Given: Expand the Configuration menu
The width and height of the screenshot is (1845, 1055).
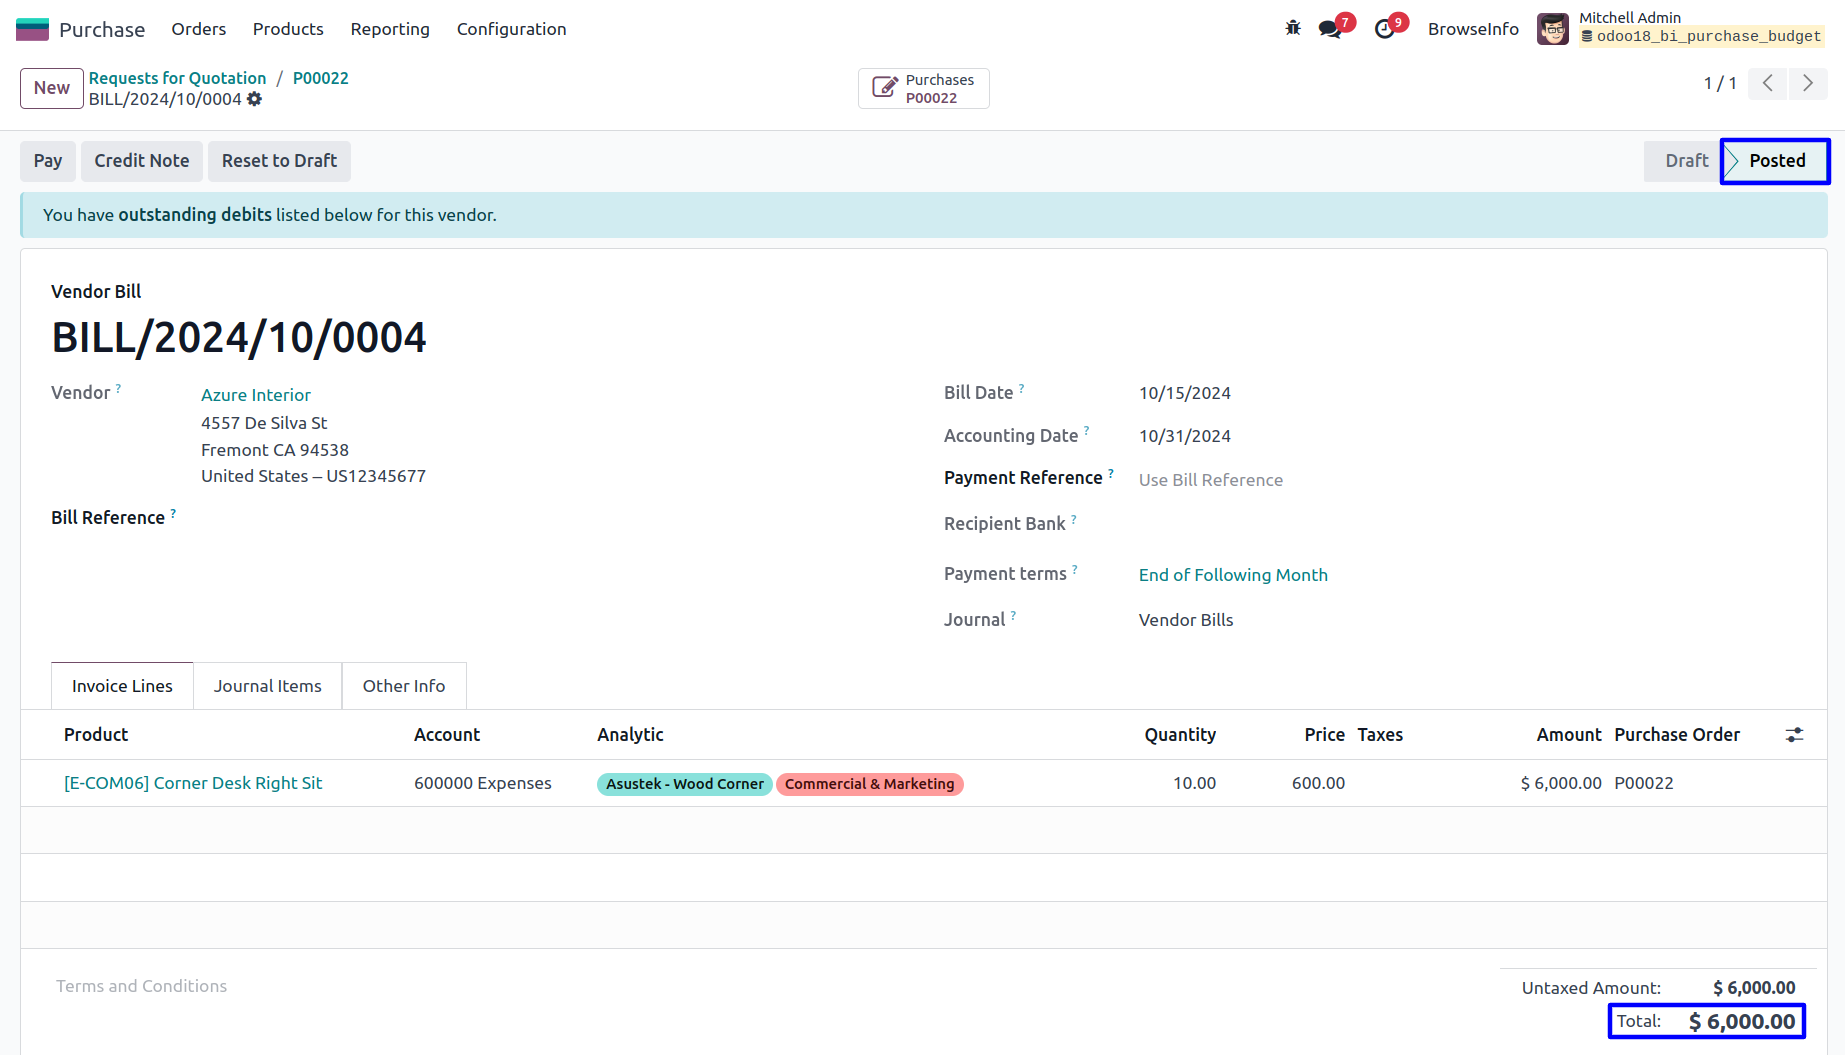Looking at the screenshot, I should (x=511, y=29).
